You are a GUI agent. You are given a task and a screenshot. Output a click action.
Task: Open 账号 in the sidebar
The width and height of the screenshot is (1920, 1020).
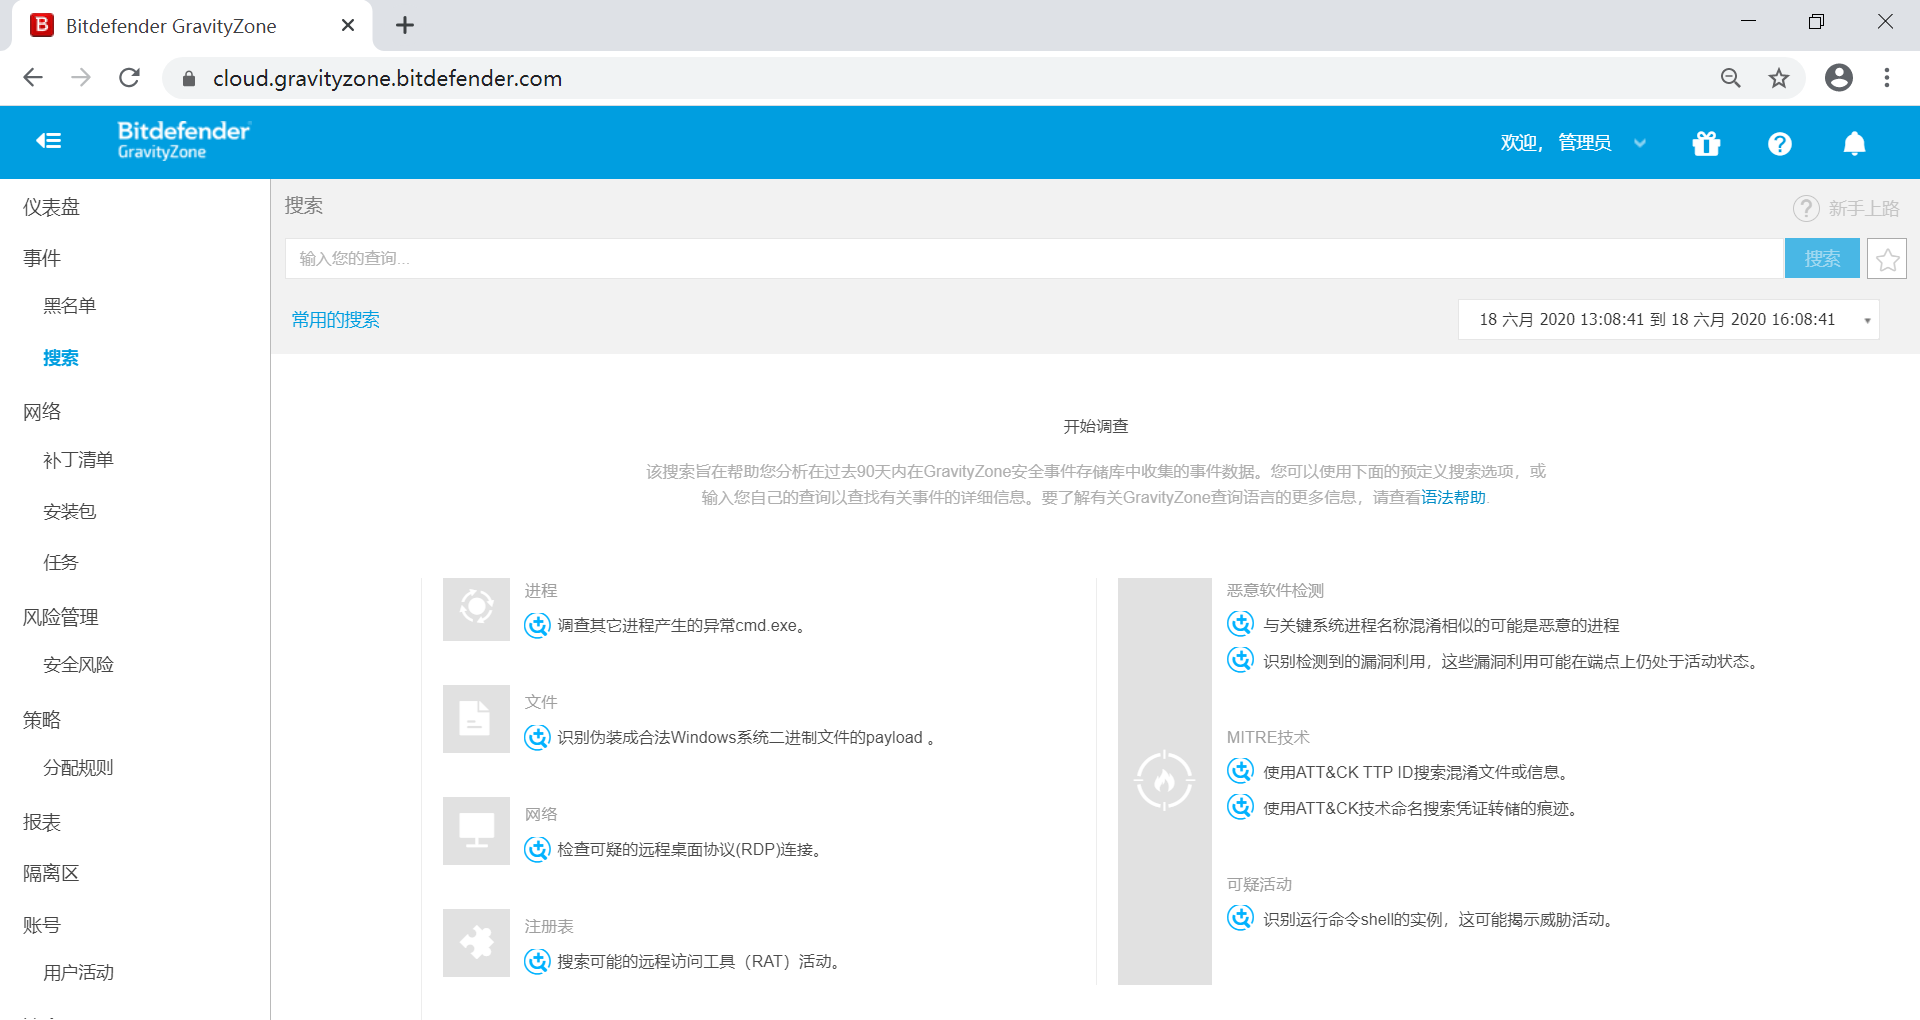(x=42, y=925)
